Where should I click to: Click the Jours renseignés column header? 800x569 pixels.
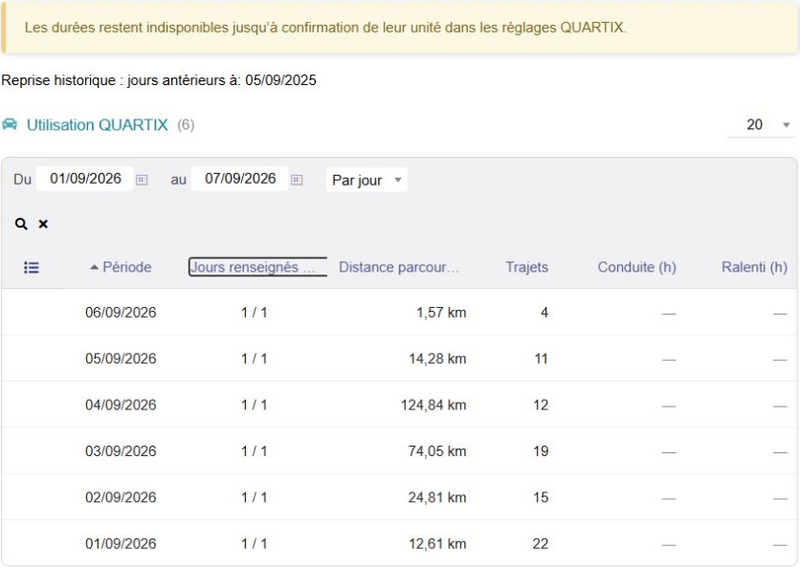(258, 267)
